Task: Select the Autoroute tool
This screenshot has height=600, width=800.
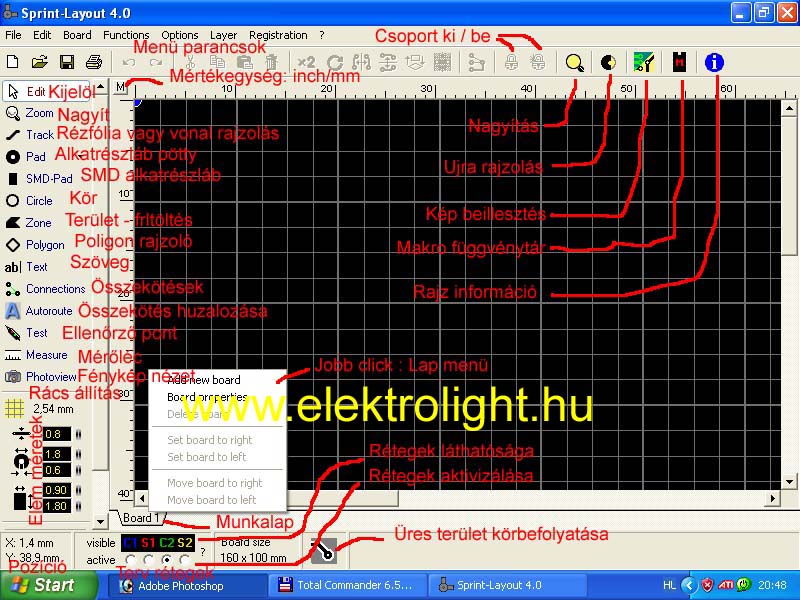Action: click(39, 311)
